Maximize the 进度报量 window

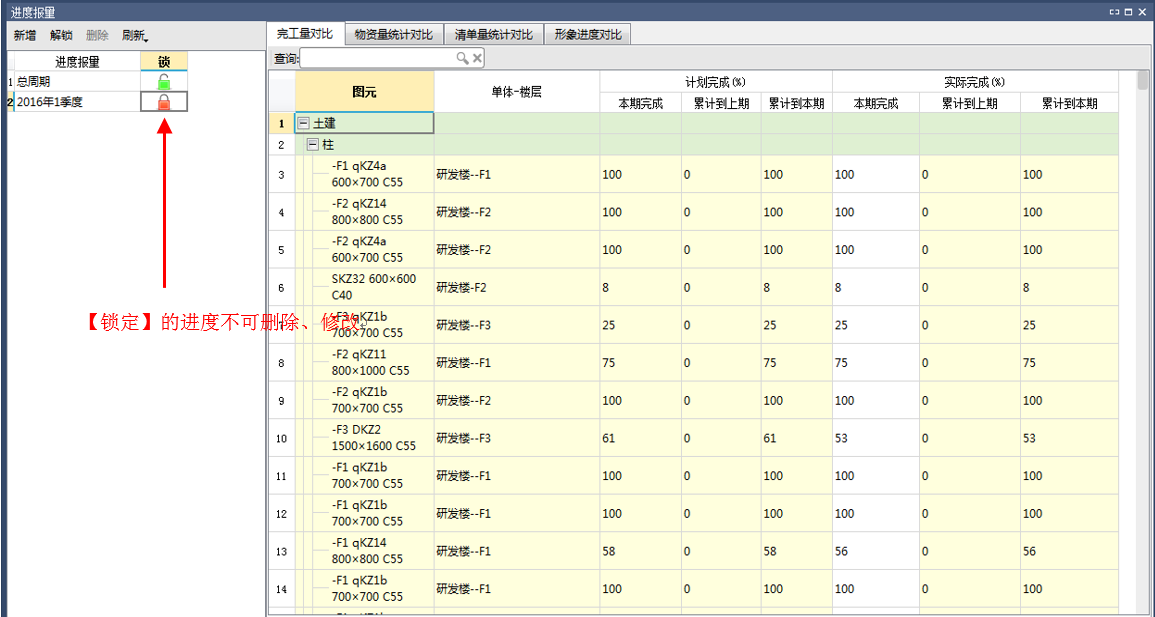[1128, 12]
